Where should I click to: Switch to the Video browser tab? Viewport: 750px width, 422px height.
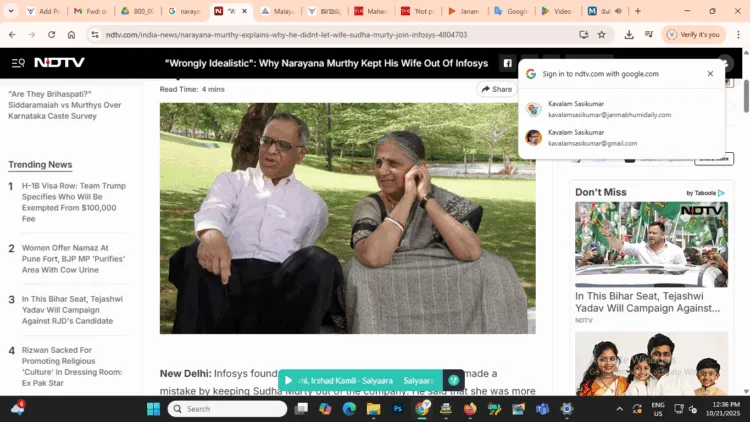pos(558,11)
